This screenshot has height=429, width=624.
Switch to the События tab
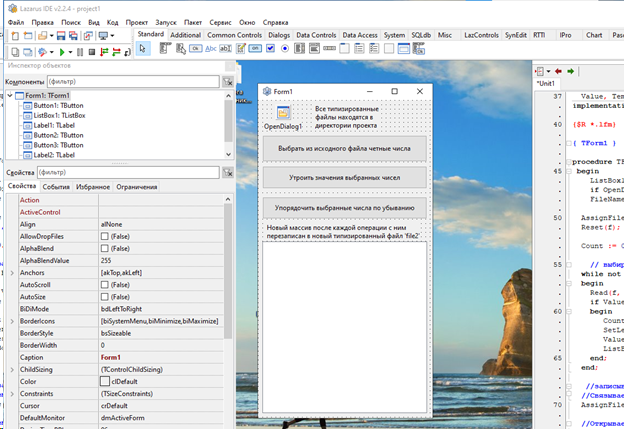click(x=55, y=187)
